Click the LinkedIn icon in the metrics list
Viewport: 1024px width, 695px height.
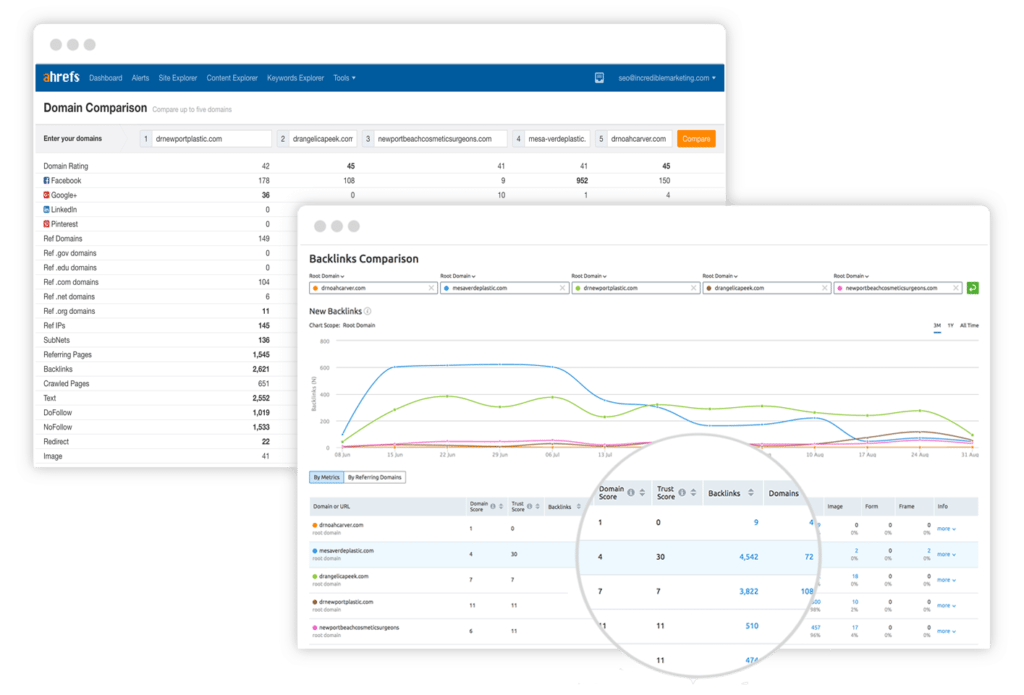(x=46, y=210)
